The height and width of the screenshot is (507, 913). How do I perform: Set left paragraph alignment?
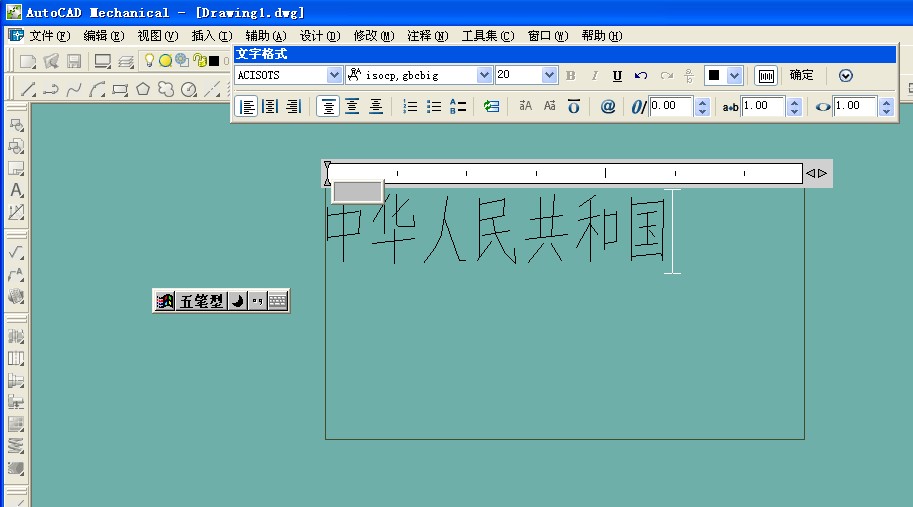247,107
